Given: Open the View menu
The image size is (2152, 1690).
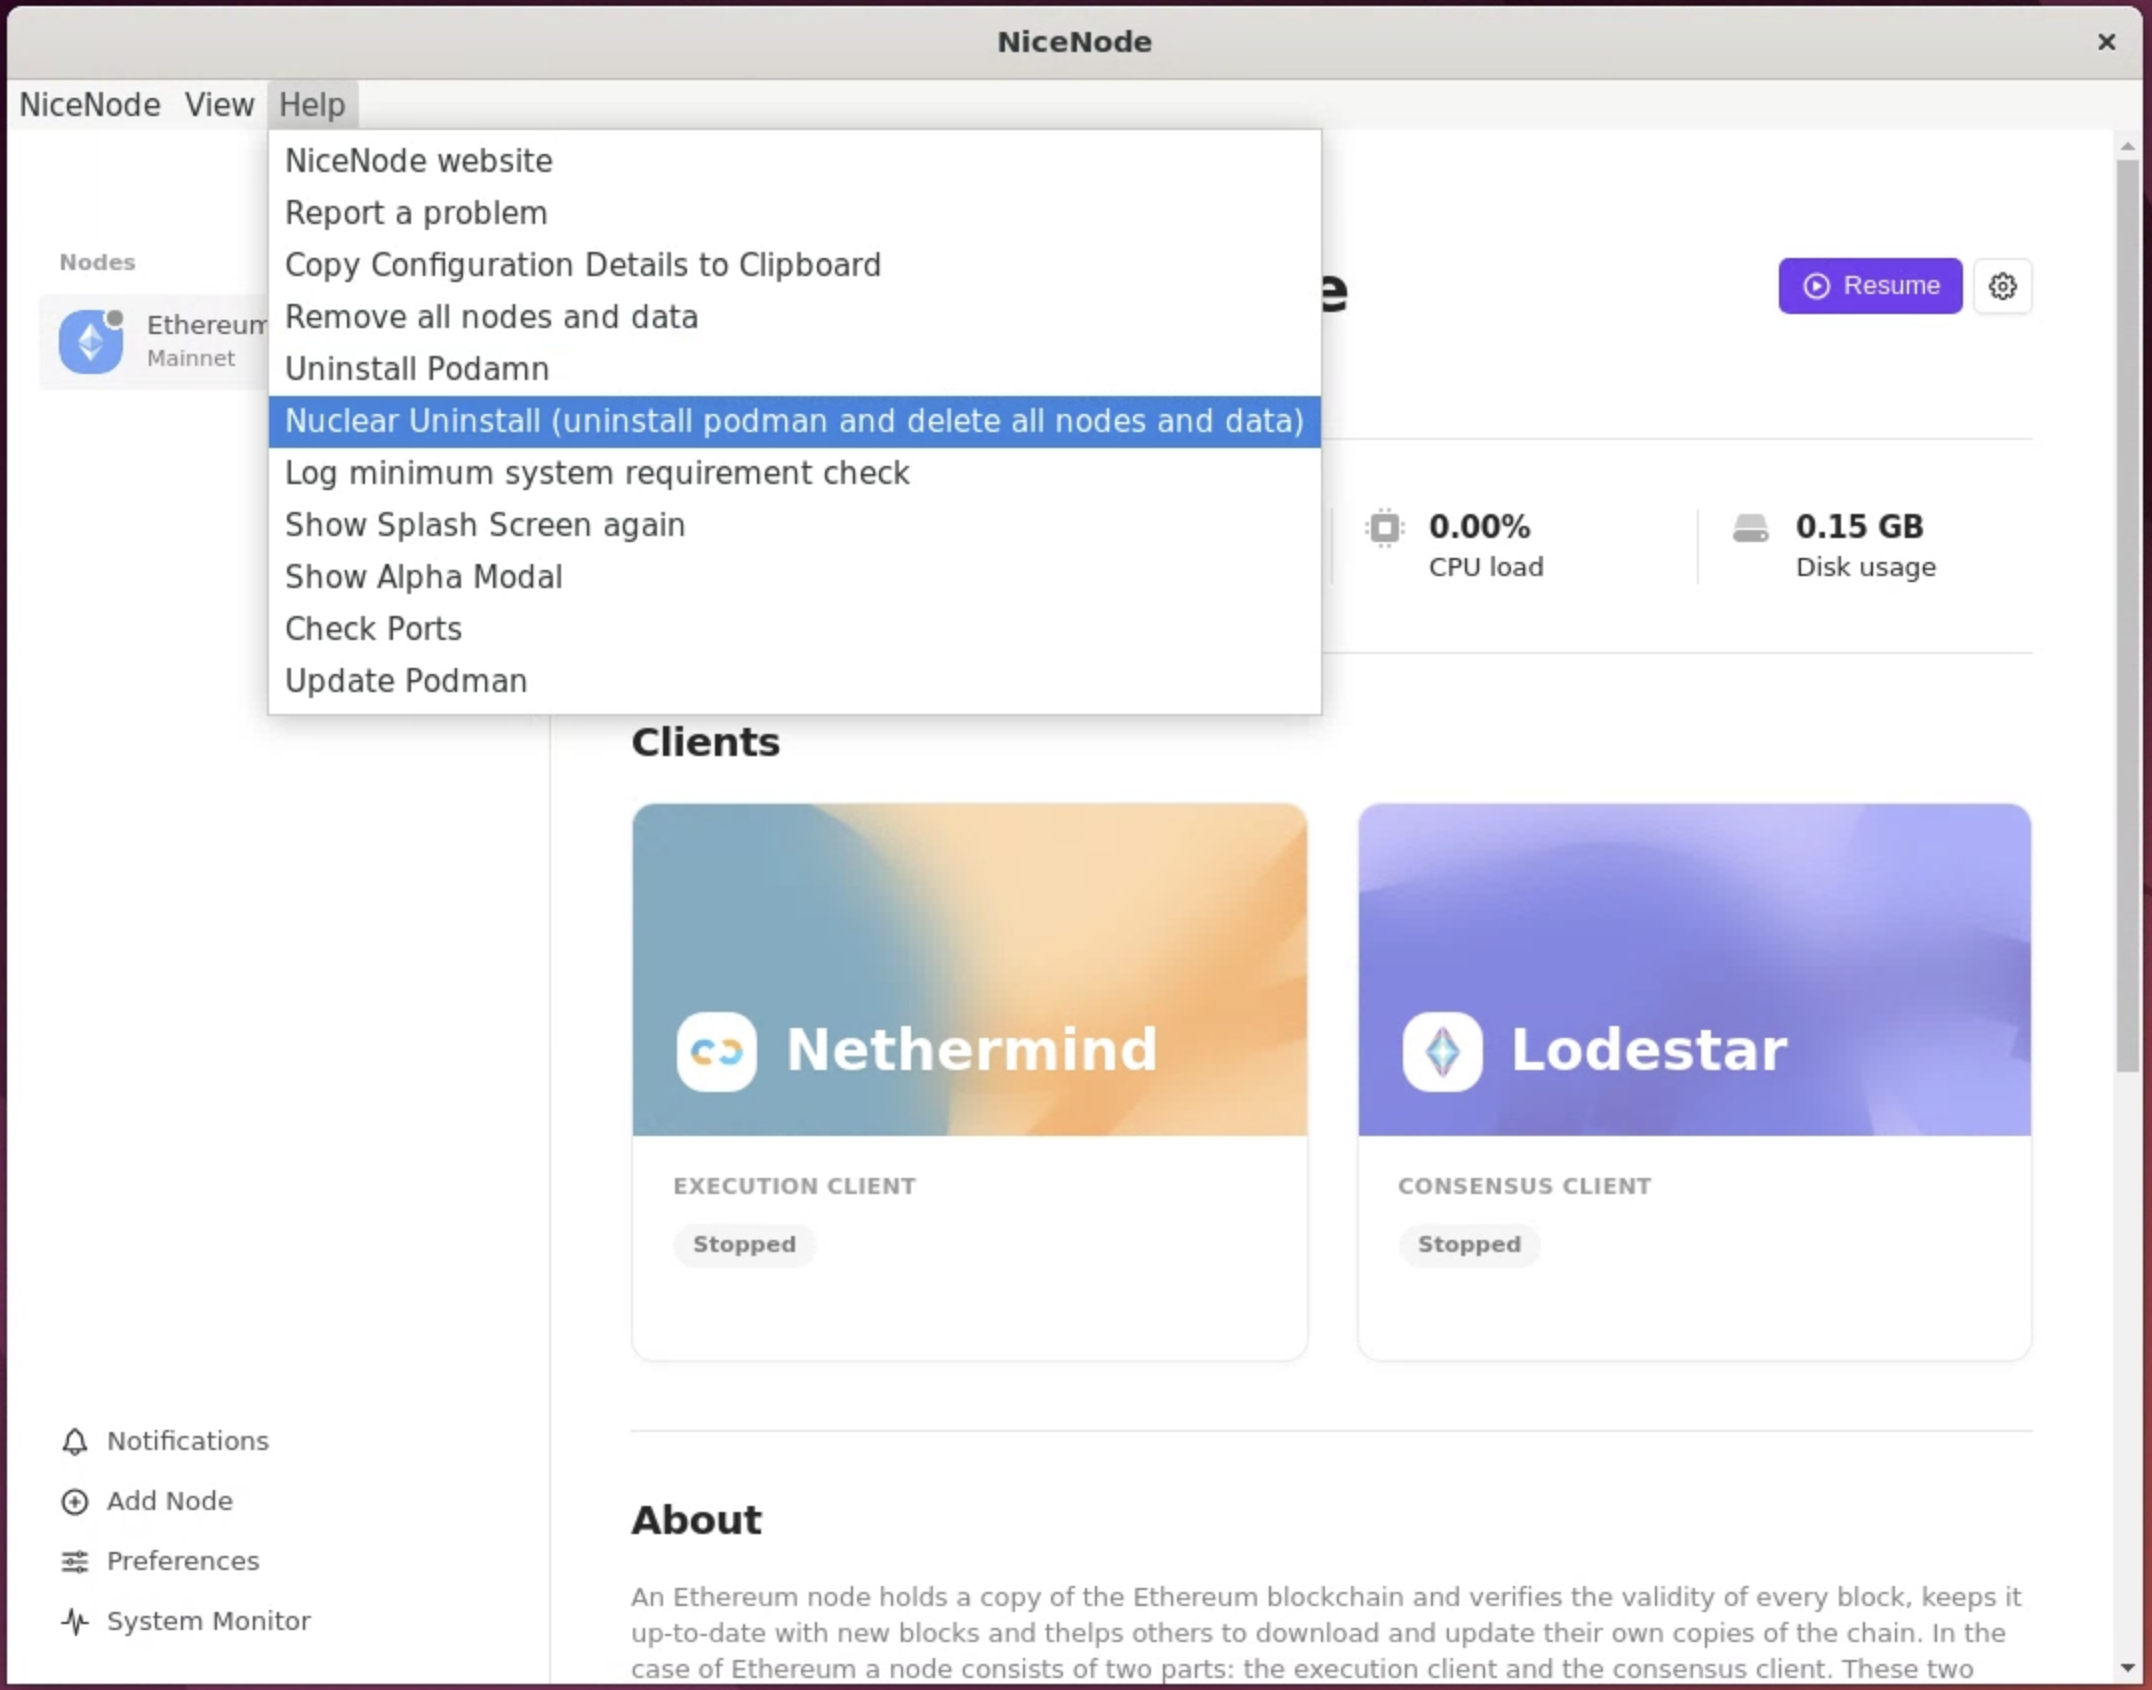Looking at the screenshot, I should [x=219, y=105].
